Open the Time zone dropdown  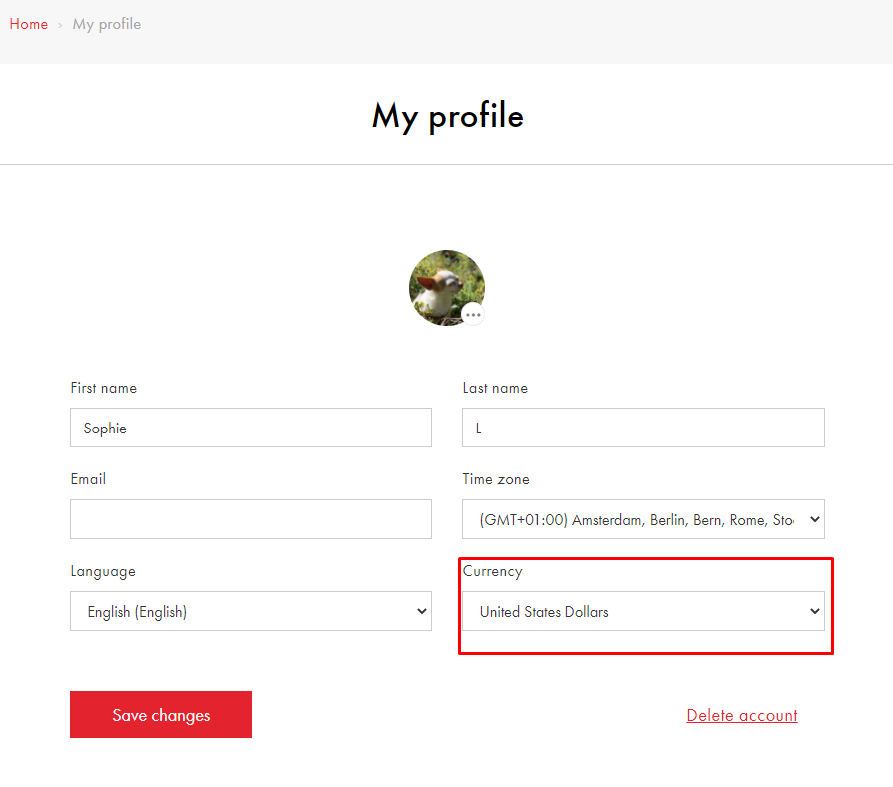[643, 520]
